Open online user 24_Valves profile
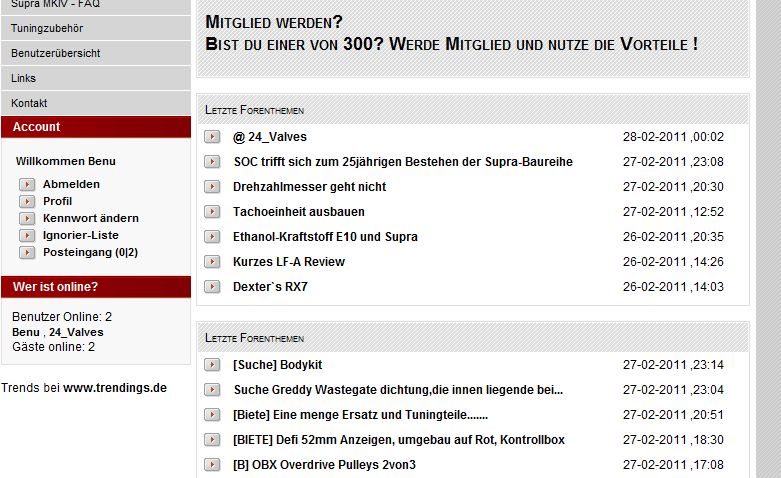The image size is (781, 478). pos(76,332)
